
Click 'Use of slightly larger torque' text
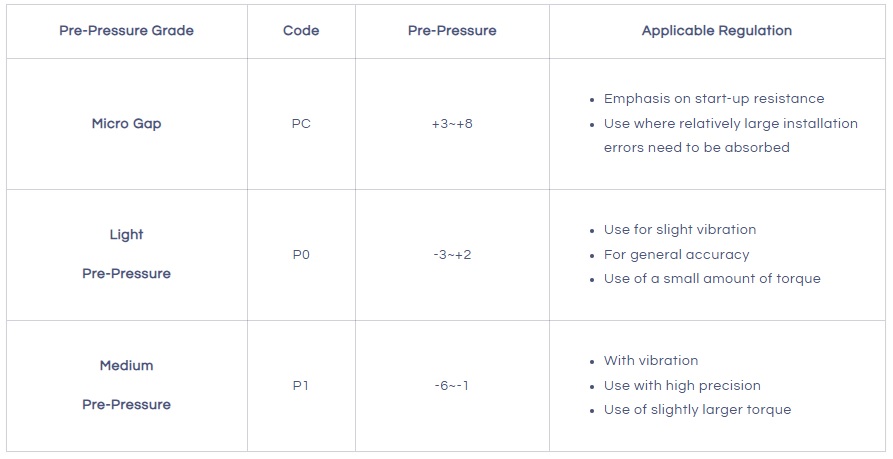(697, 409)
